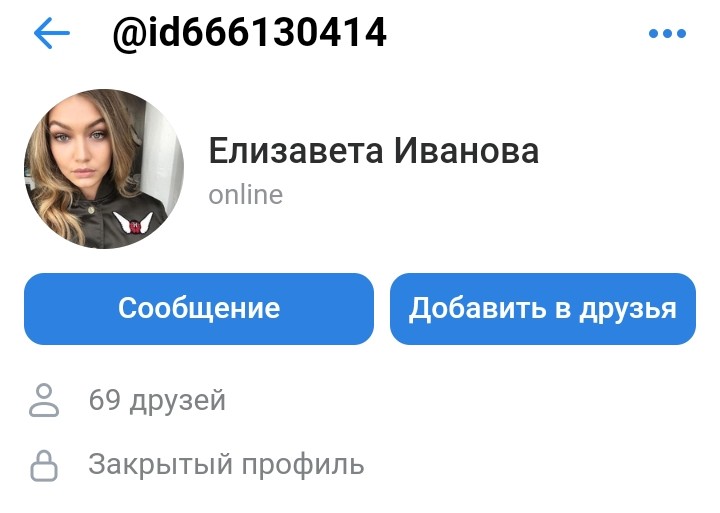Click the word профиль in privacy row

(x=303, y=465)
